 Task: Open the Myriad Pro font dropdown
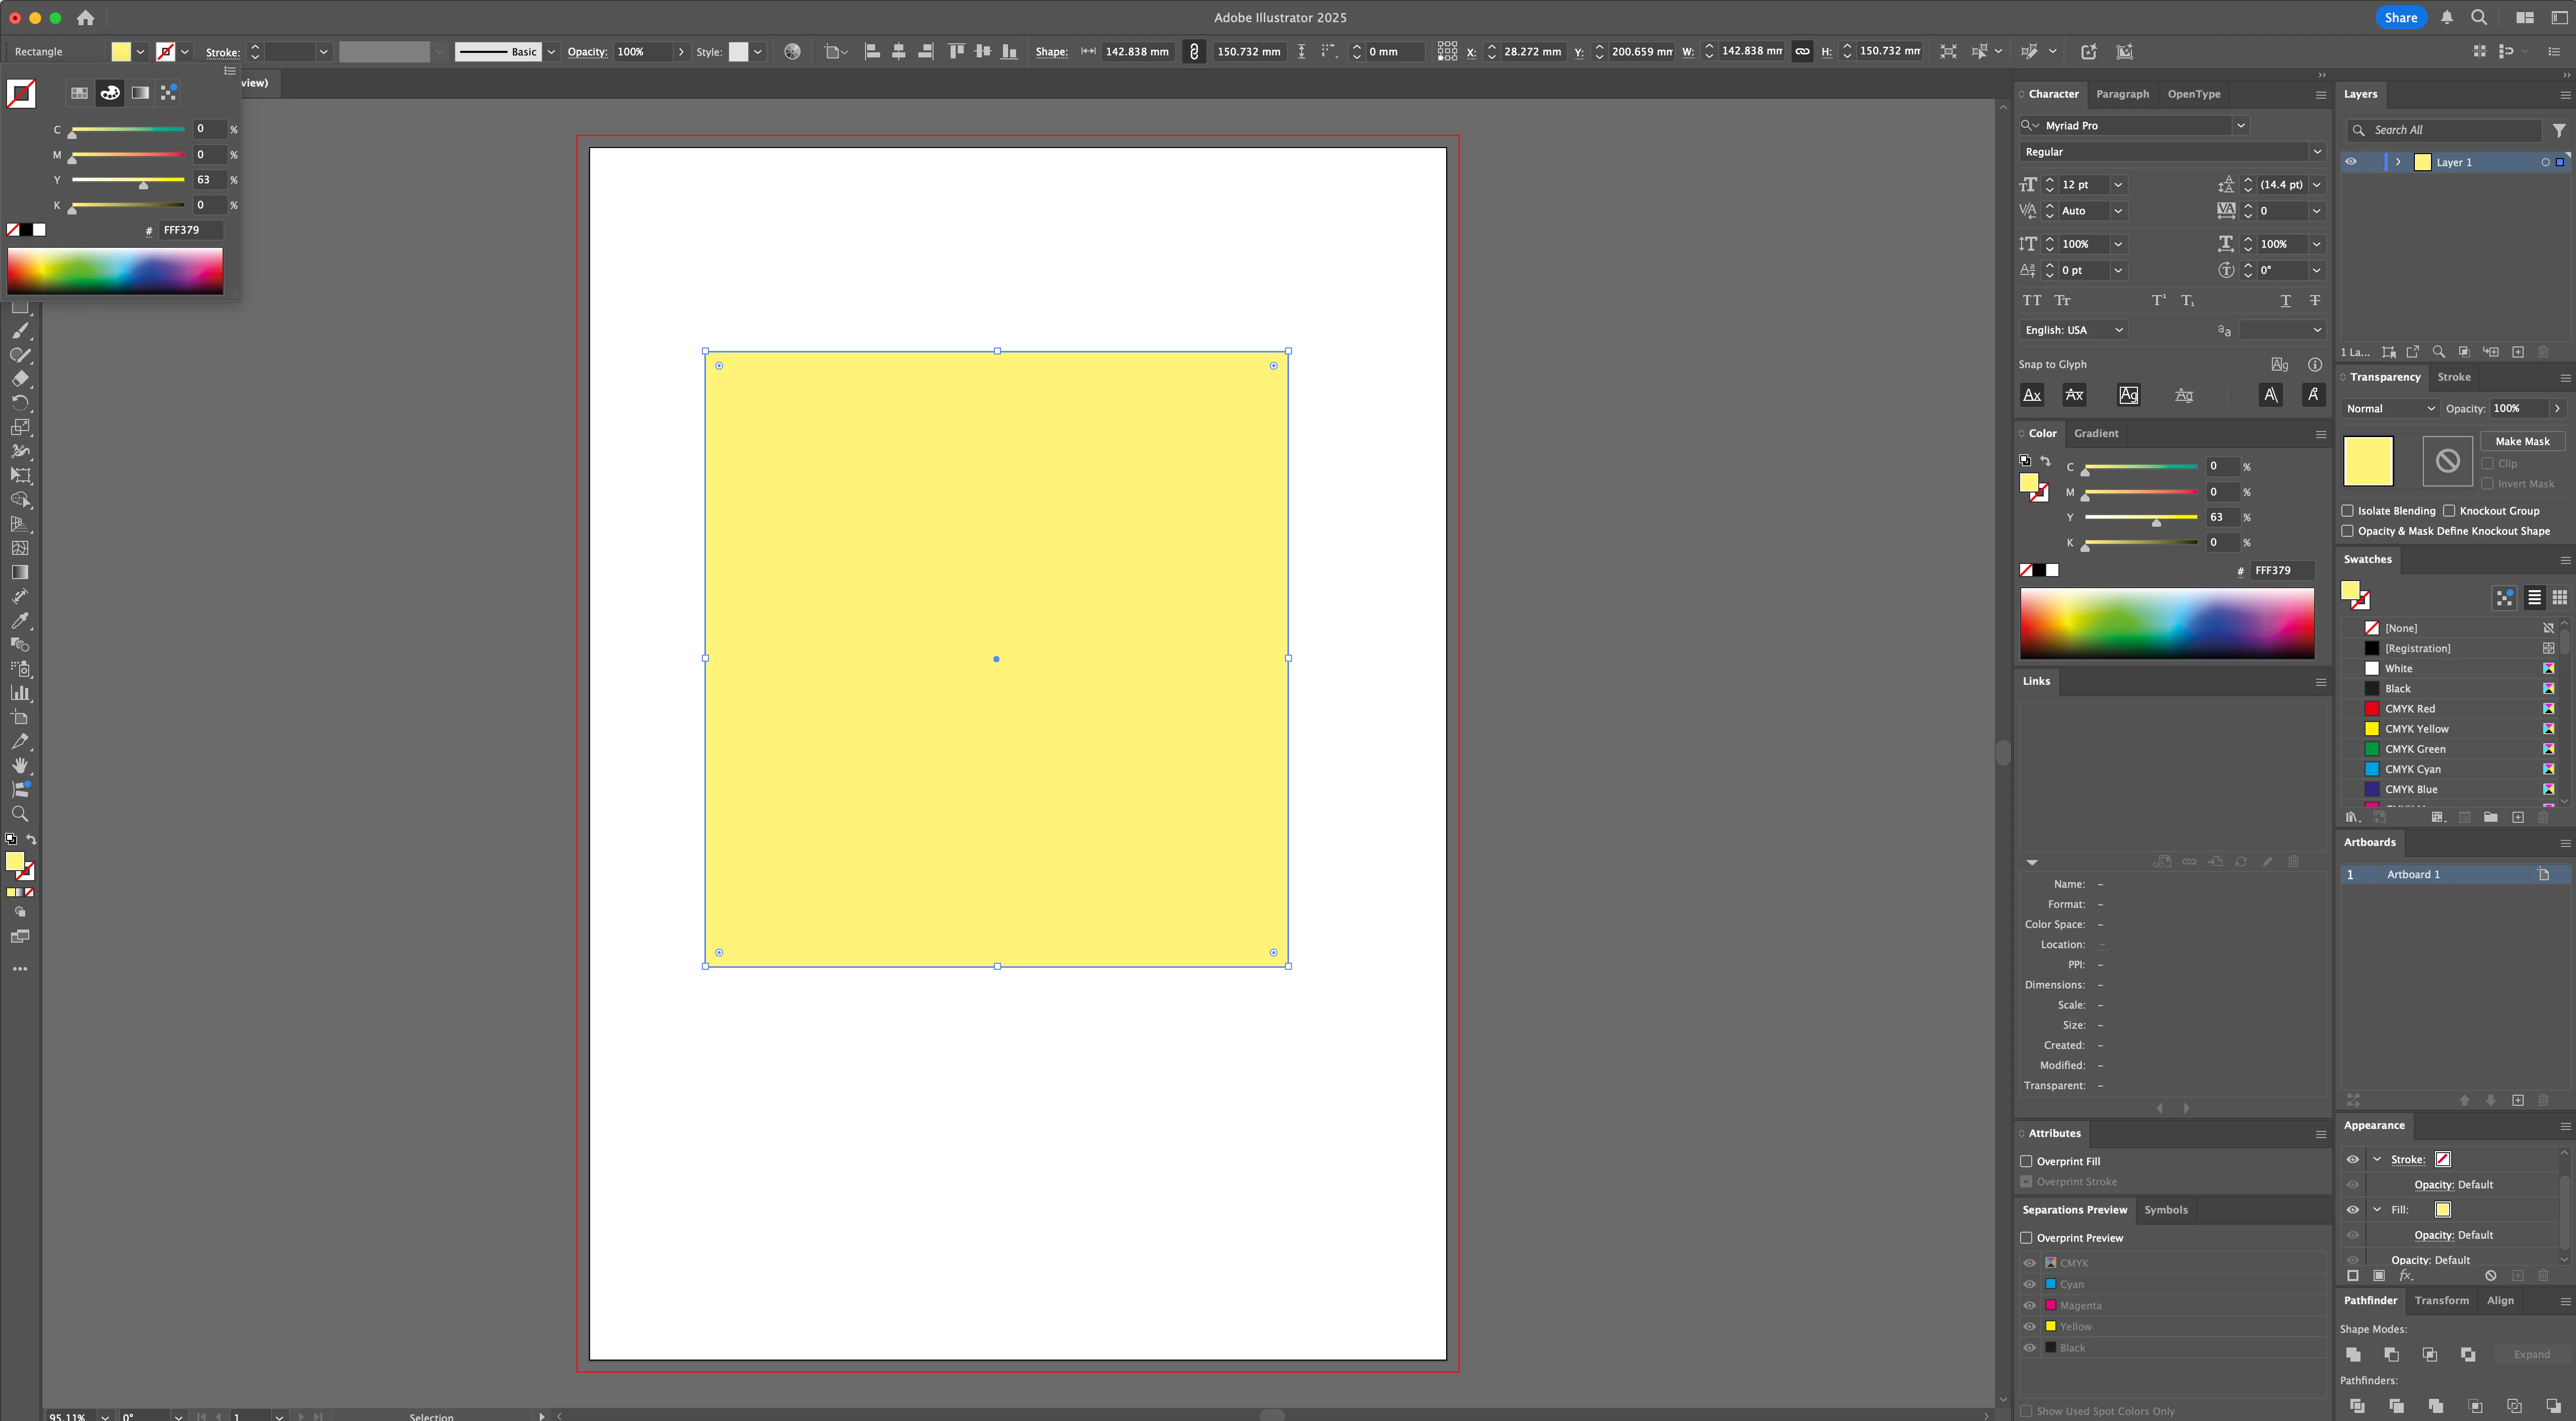2241,126
